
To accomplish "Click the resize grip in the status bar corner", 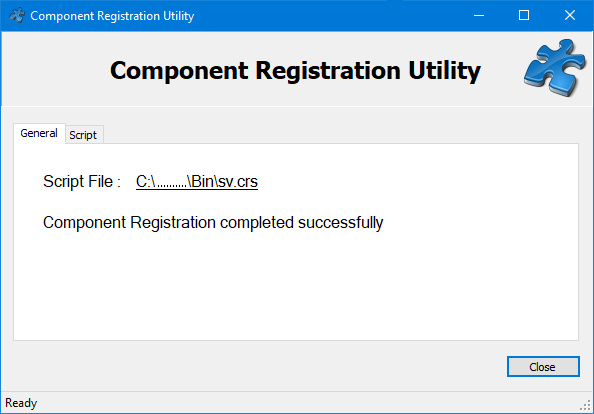I will coord(585,405).
